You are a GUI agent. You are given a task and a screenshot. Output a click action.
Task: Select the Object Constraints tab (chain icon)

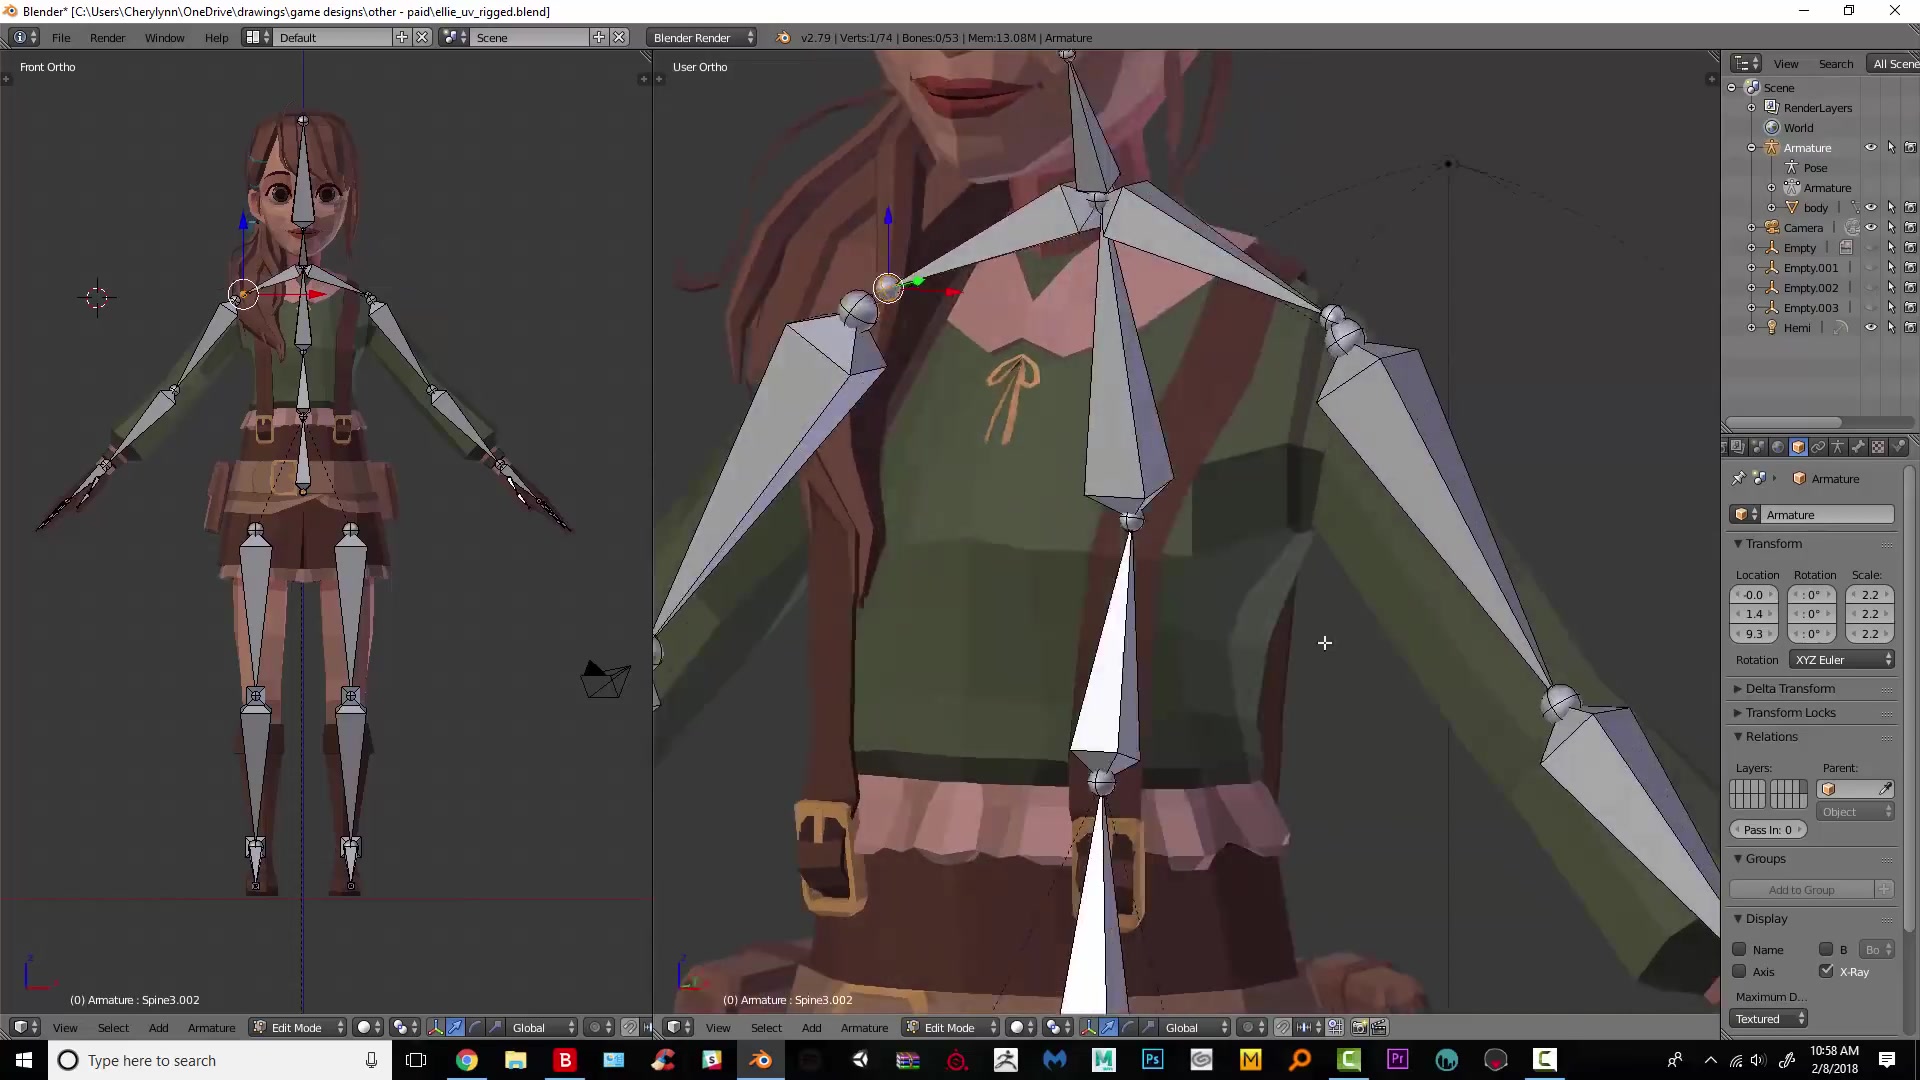click(x=1818, y=447)
